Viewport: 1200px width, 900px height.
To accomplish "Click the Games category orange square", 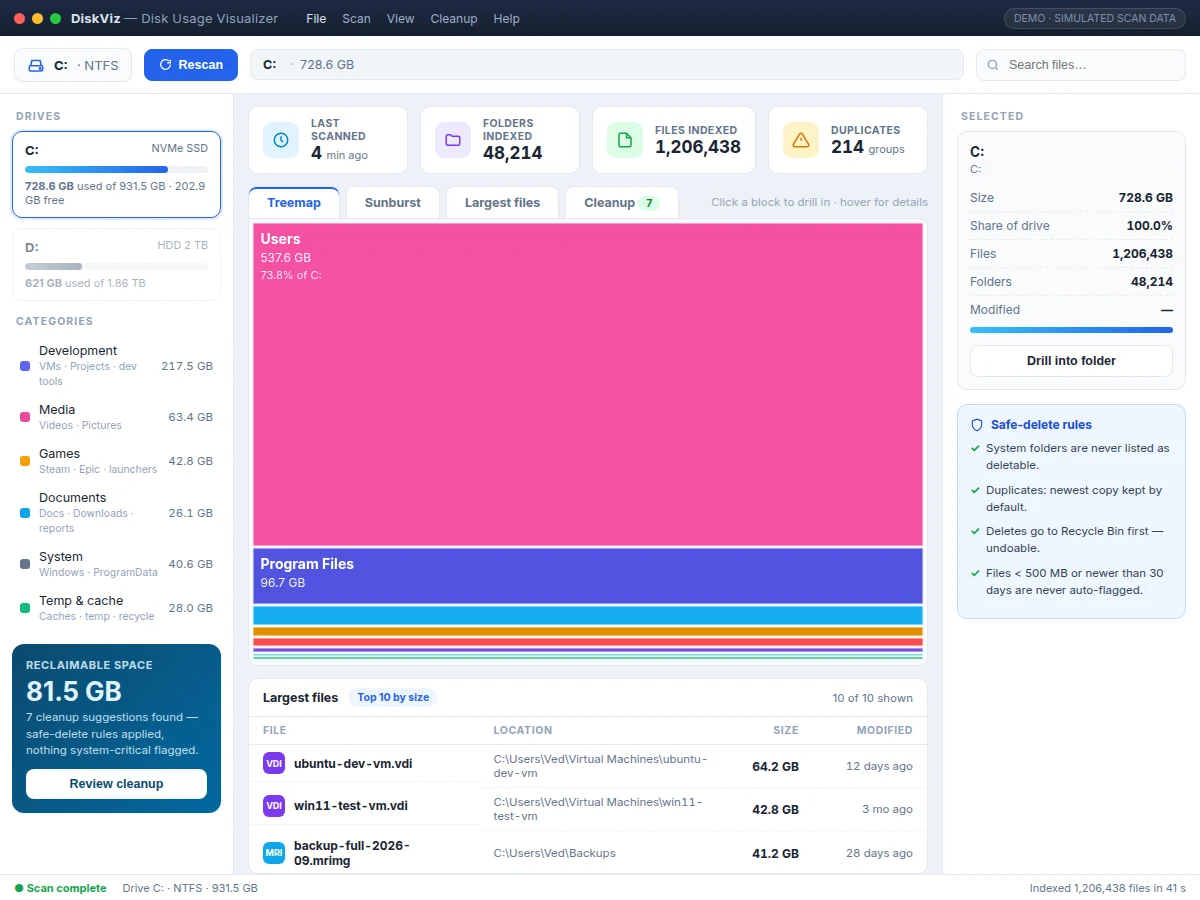I will 25,461.
